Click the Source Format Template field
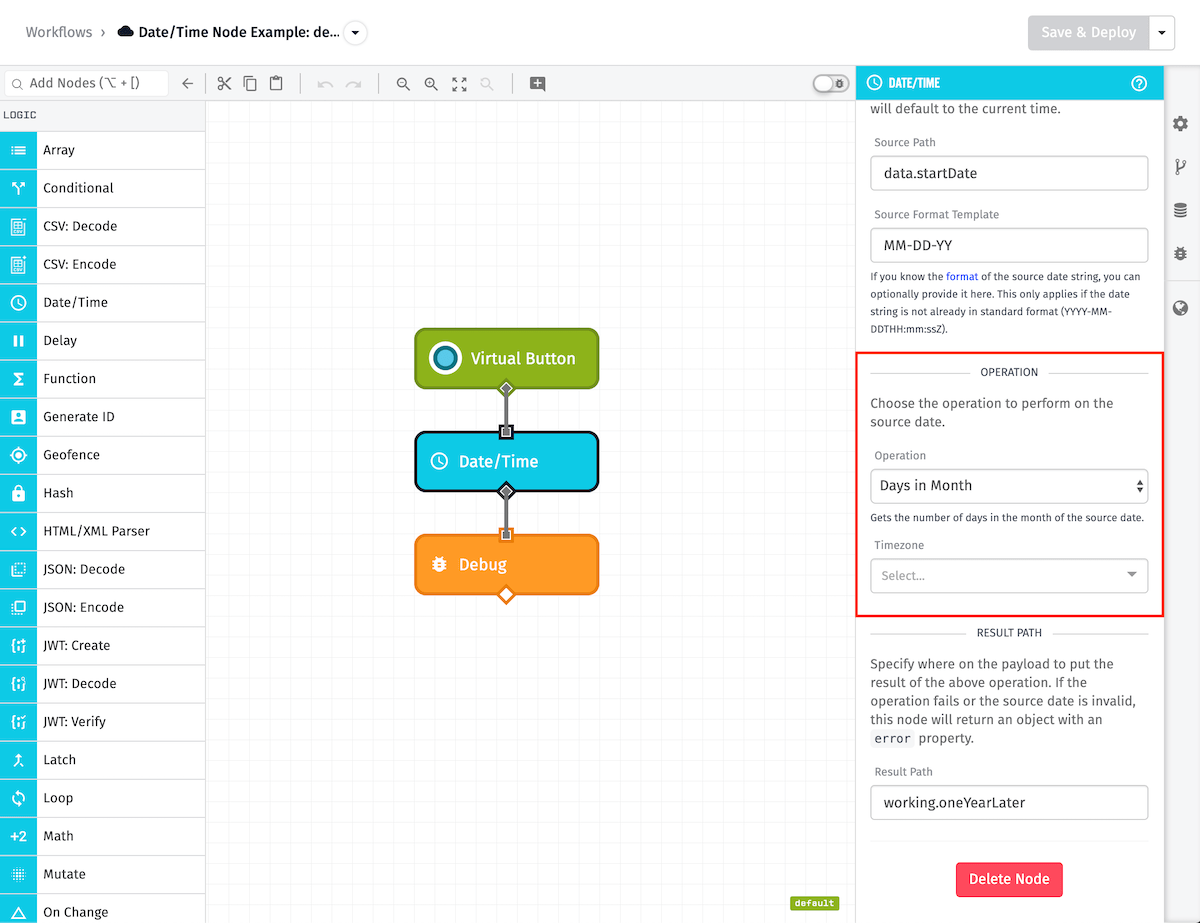The width and height of the screenshot is (1200, 923). [1009, 245]
